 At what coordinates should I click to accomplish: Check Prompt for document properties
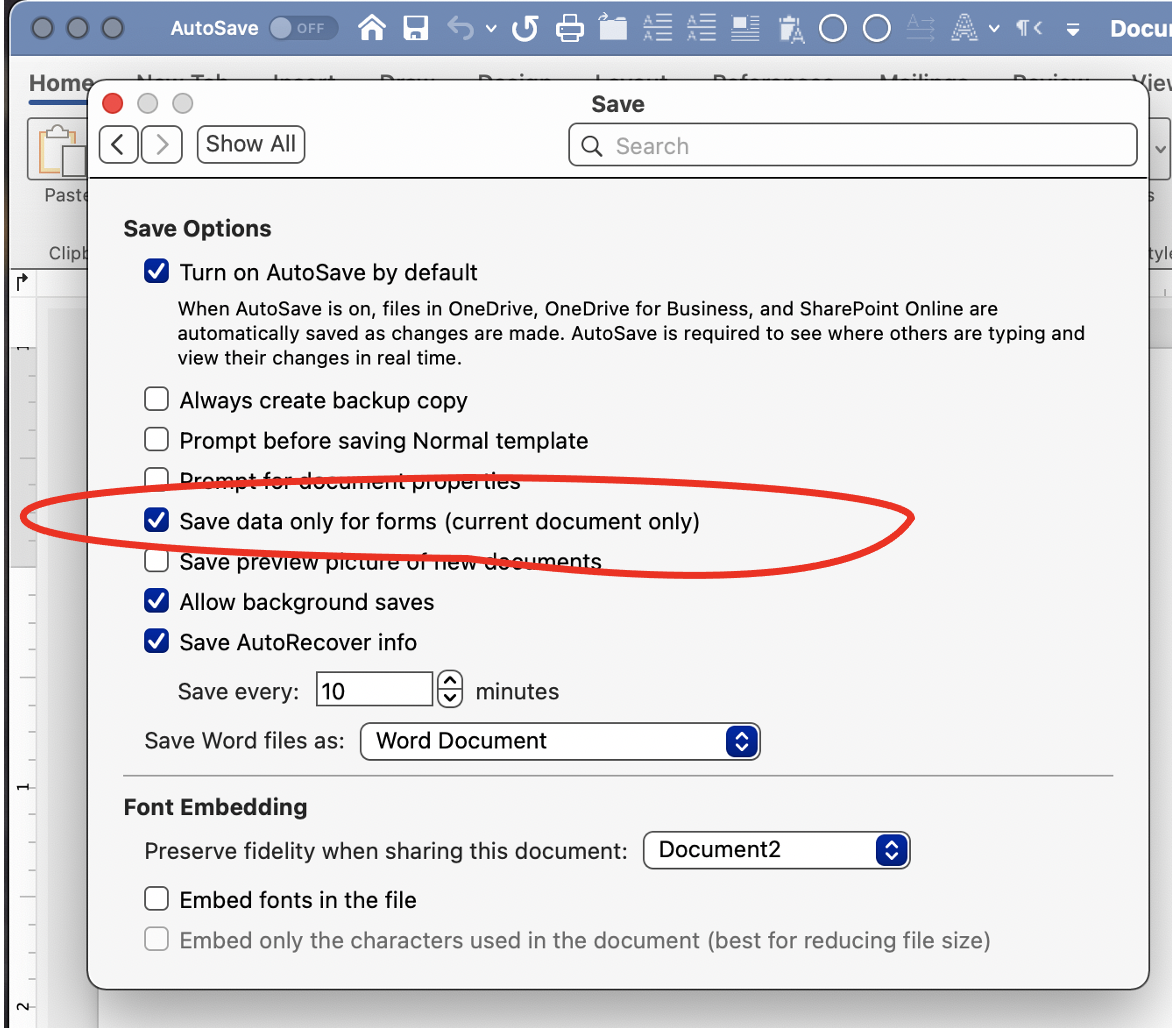point(156,479)
